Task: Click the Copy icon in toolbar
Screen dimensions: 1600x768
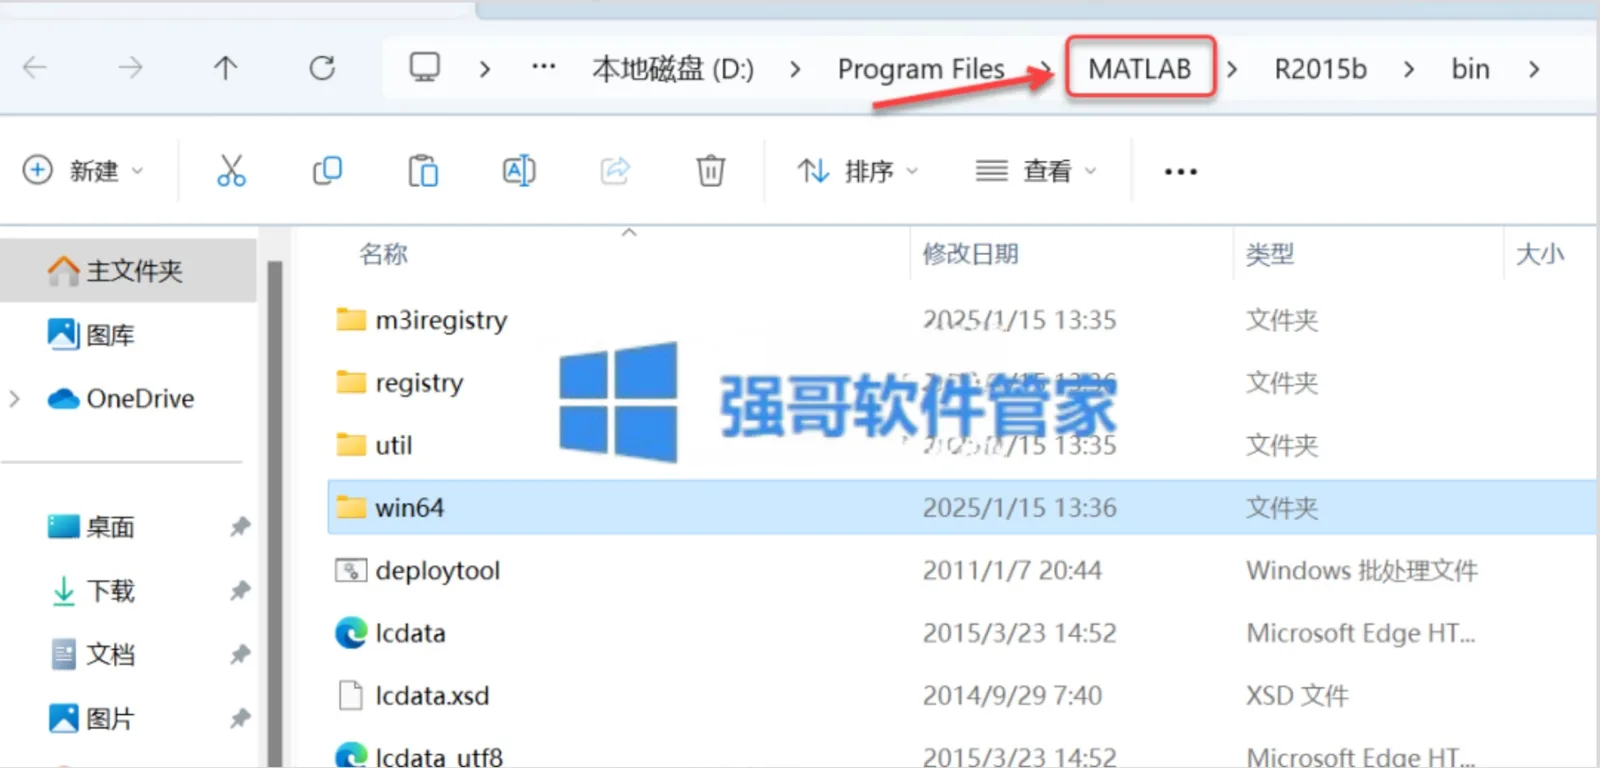Action: [x=327, y=171]
